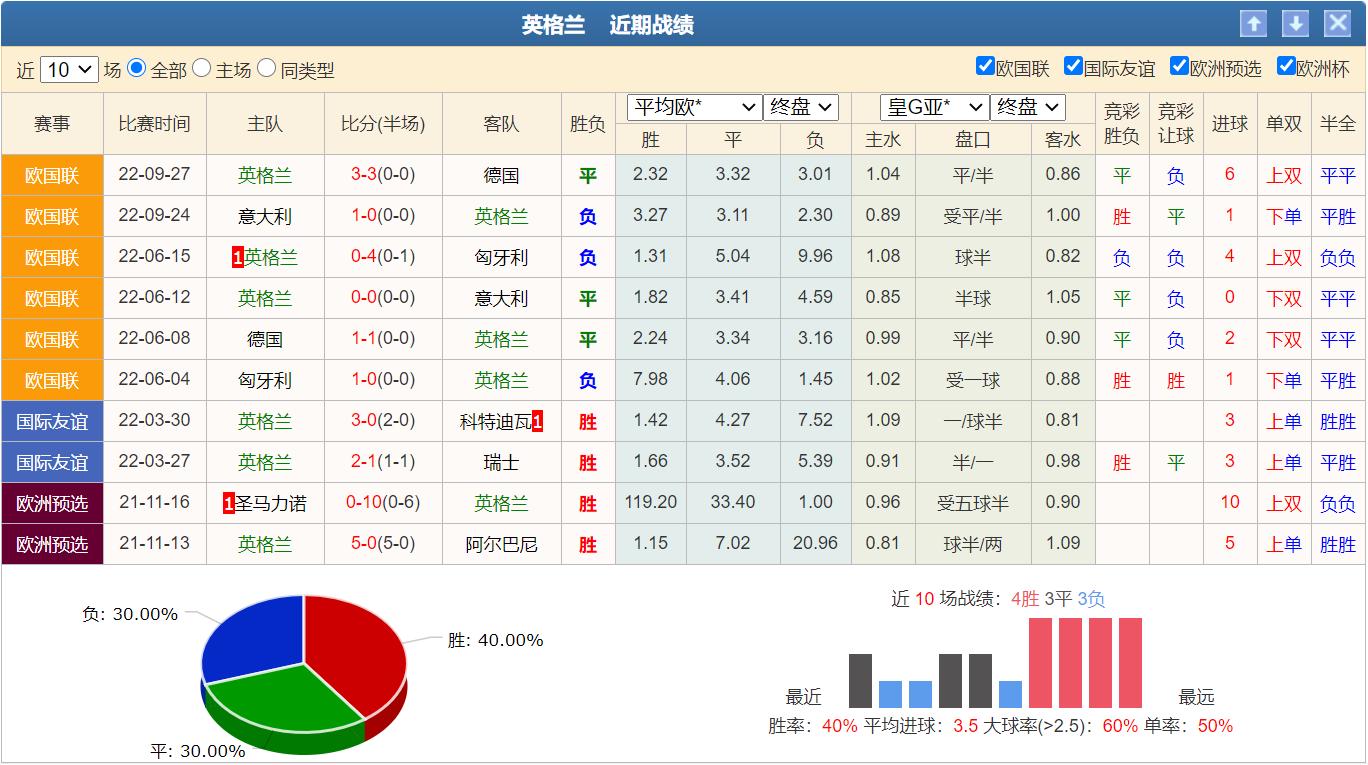This screenshot has height=765, width=1368.
Task: Toggle the 欧洲预选 checkbox off
Action: pos(1180,66)
